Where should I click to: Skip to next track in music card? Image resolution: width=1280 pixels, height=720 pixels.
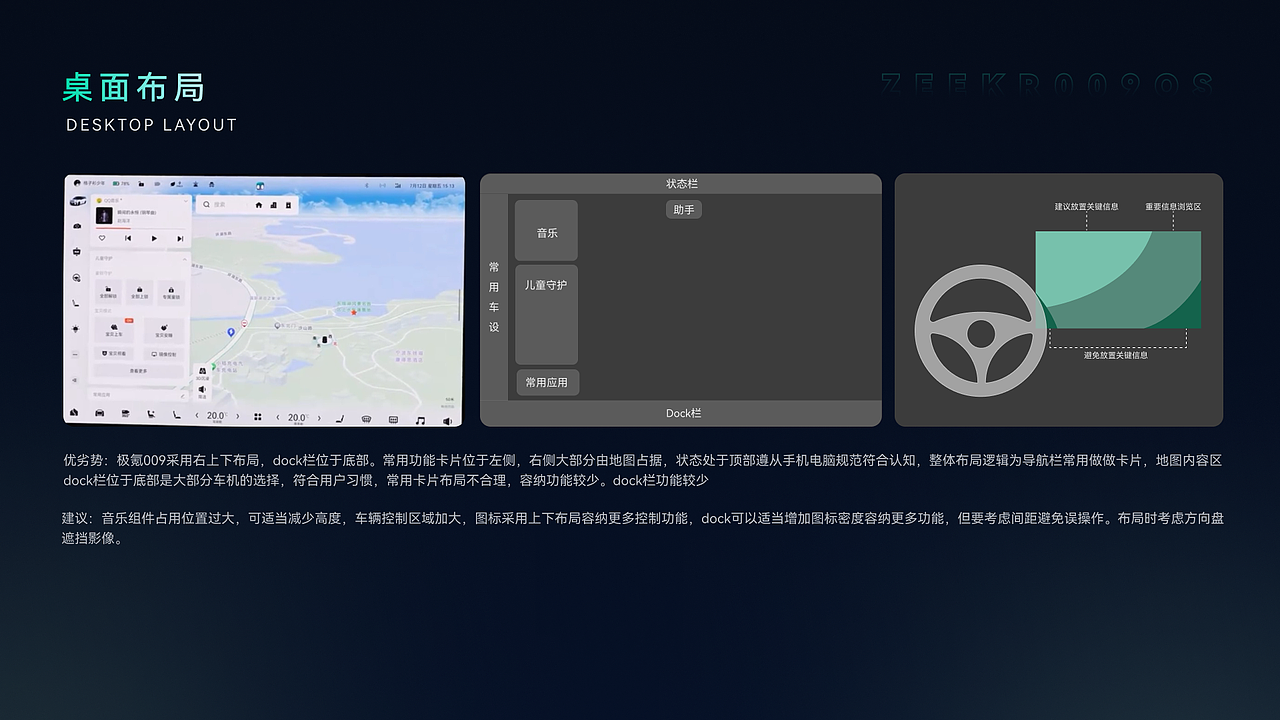(x=180, y=239)
